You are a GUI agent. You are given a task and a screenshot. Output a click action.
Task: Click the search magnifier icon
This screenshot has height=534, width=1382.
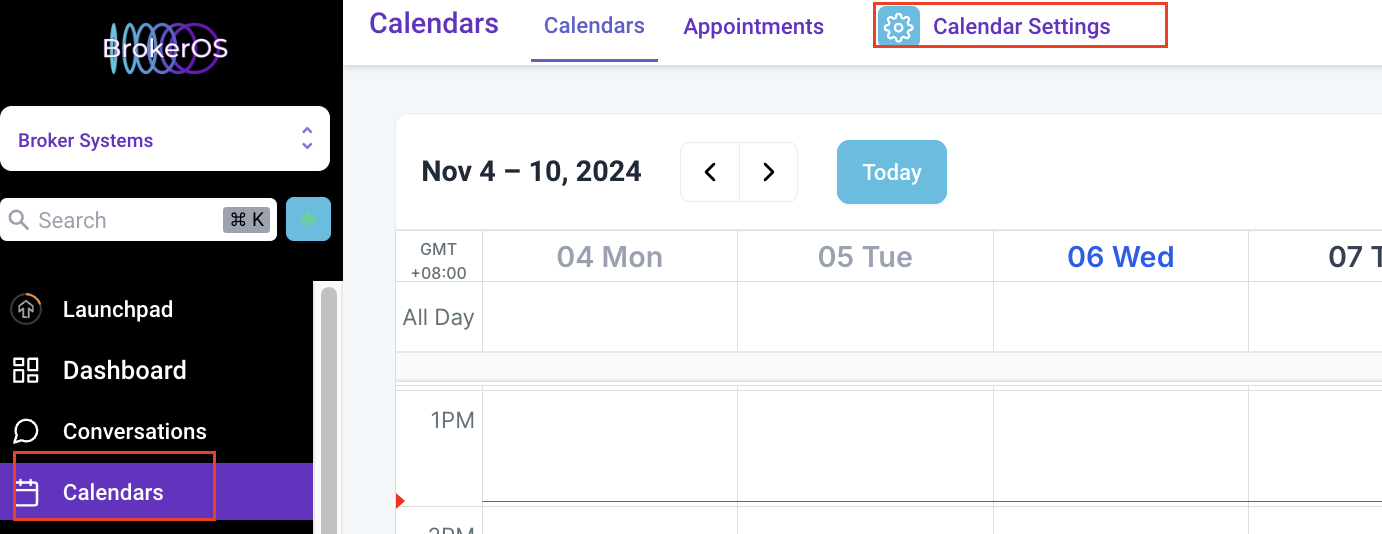point(18,220)
